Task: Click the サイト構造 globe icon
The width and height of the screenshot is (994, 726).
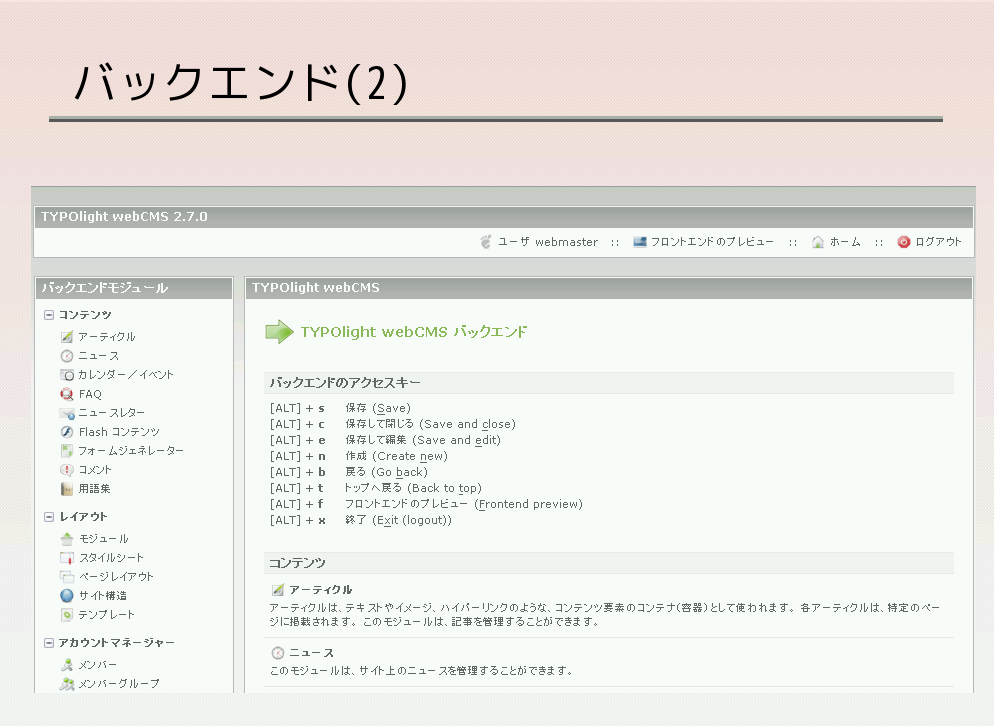Action: tap(67, 595)
